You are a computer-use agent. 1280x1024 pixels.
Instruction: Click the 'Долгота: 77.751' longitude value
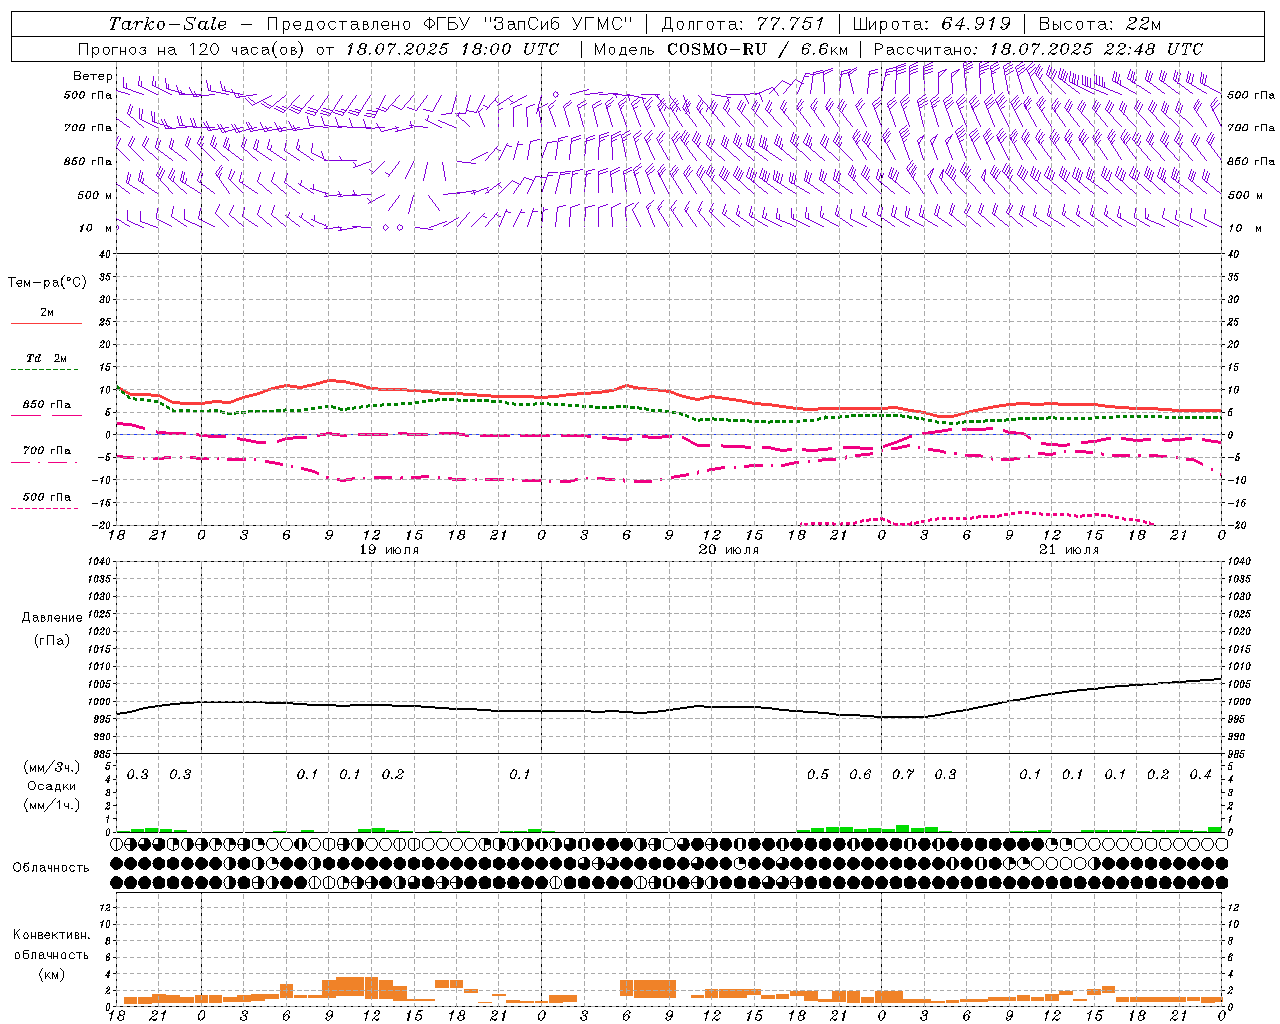pyautogui.click(x=743, y=24)
